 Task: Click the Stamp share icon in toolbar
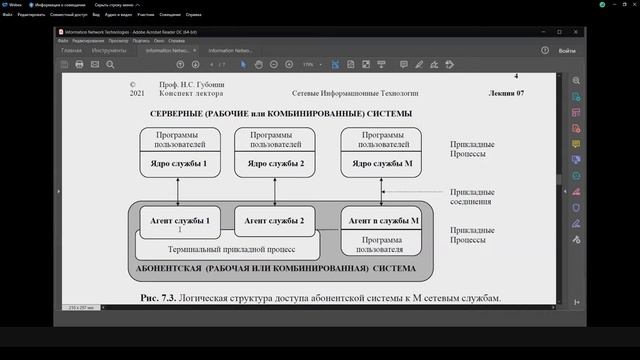tap(449, 64)
